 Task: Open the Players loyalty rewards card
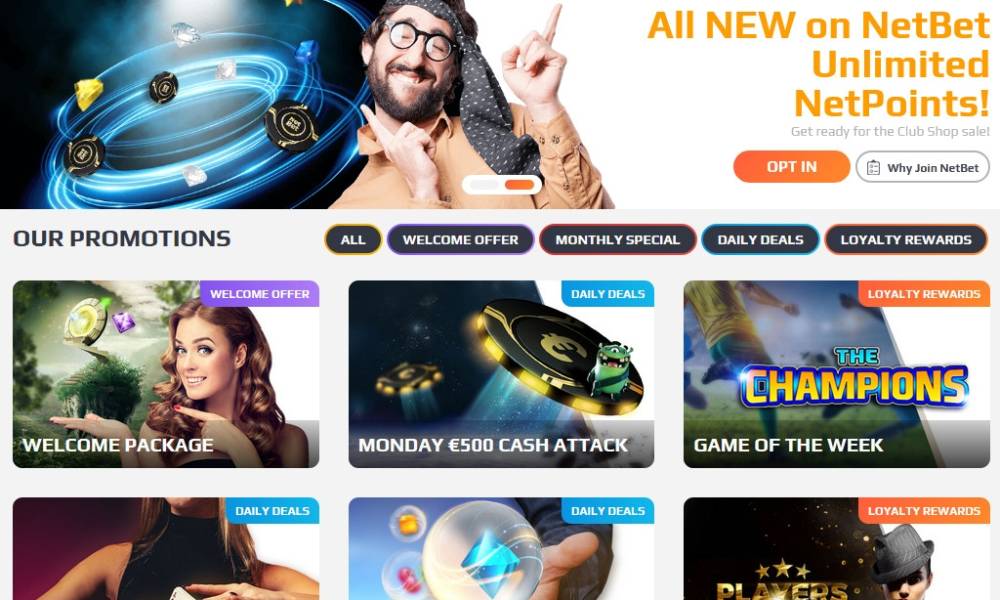(x=837, y=549)
